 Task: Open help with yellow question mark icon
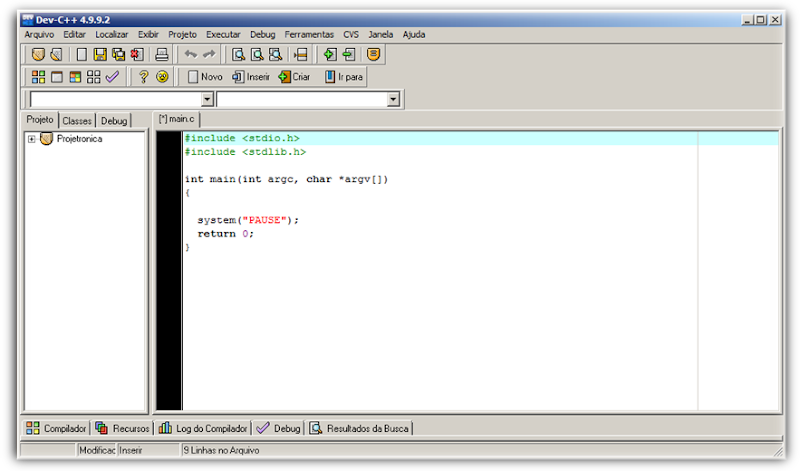point(143,77)
